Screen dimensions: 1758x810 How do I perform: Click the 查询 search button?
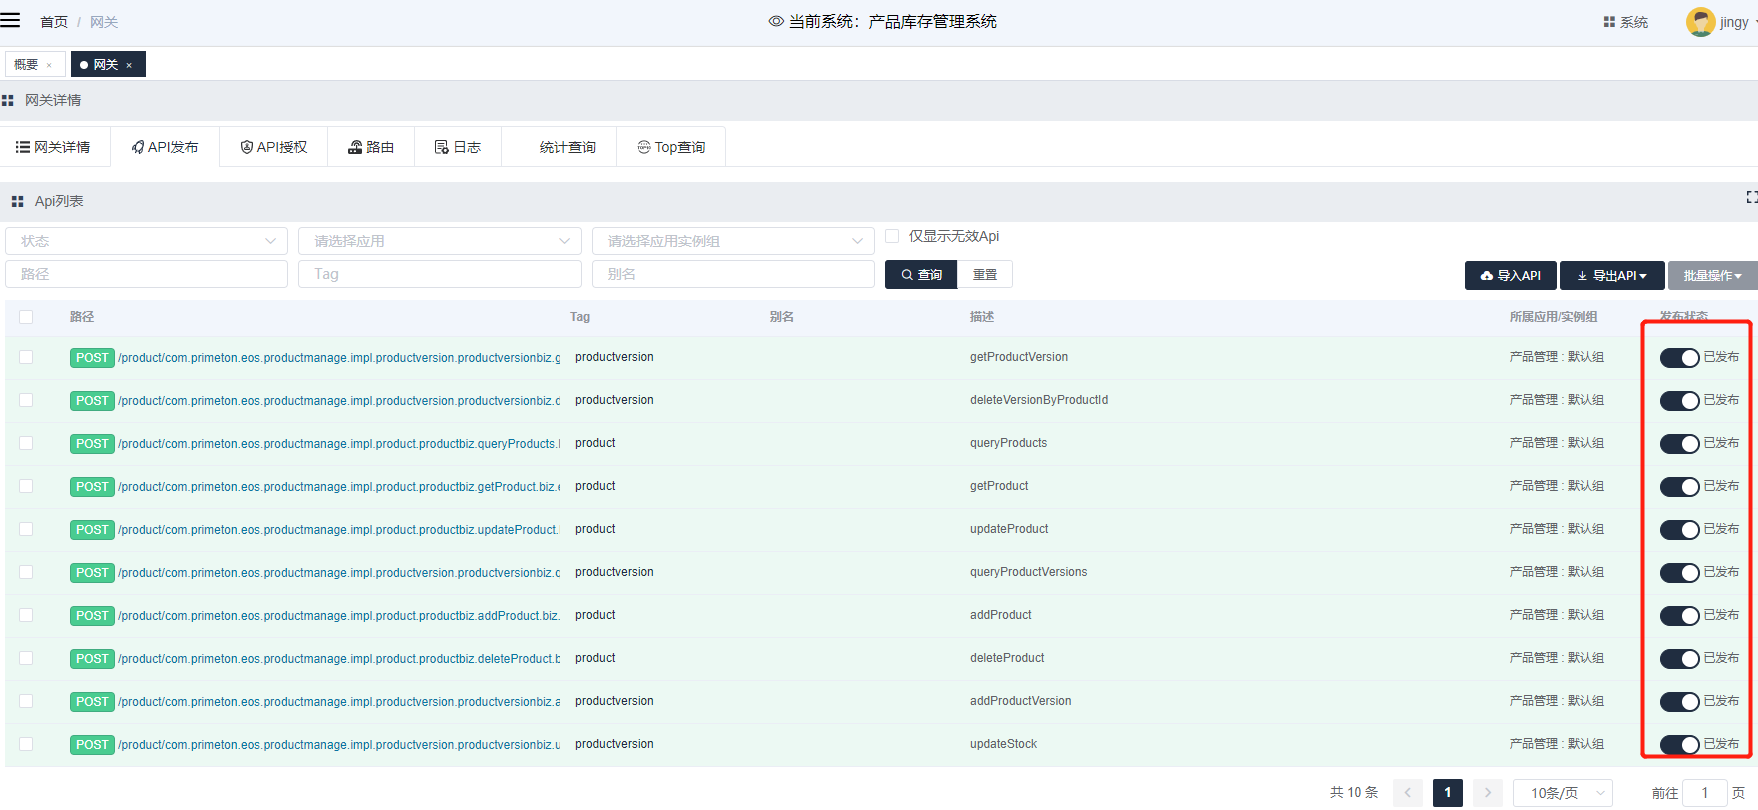tap(921, 275)
